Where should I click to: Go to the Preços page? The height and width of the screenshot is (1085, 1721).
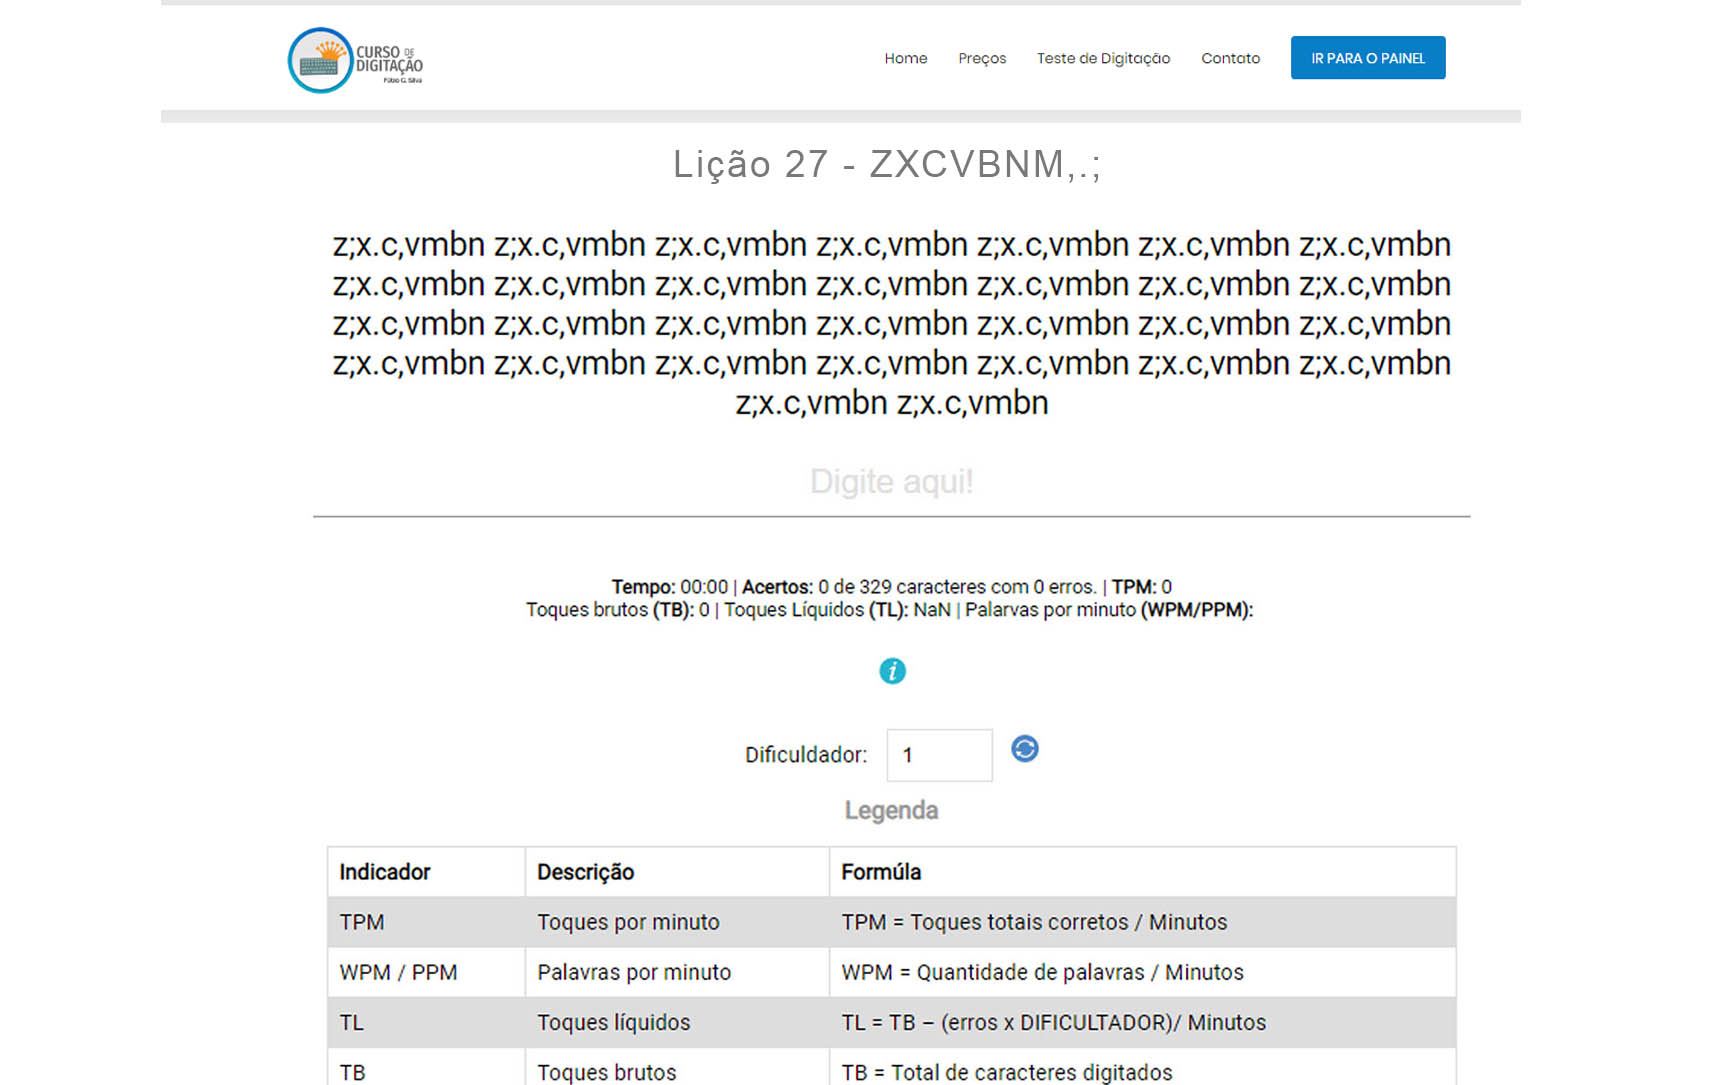[x=981, y=58]
